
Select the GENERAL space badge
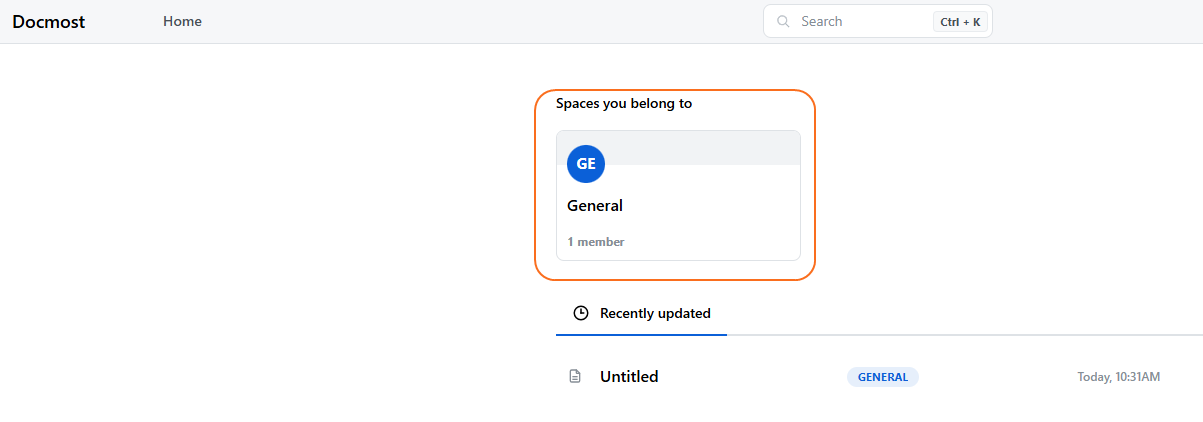[x=883, y=377]
